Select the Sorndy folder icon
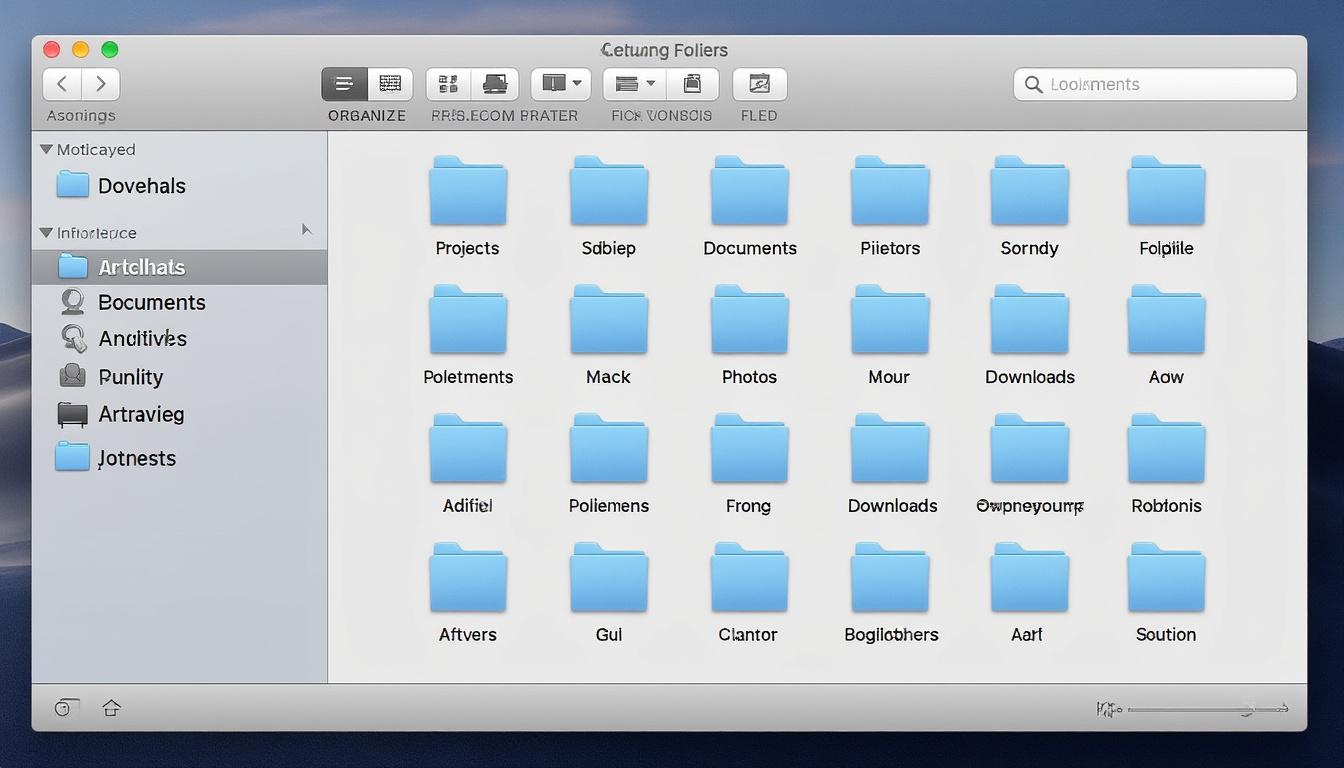Screen dimensions: 1344x768 click(1030, 190)
